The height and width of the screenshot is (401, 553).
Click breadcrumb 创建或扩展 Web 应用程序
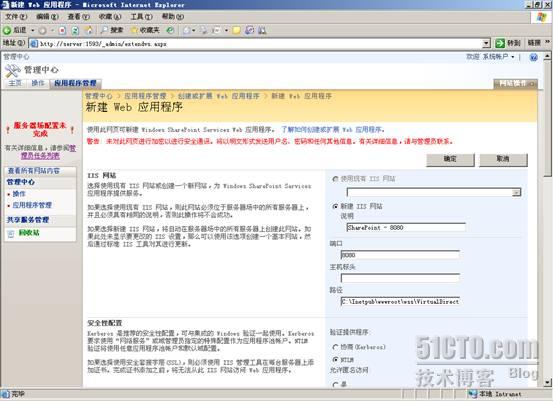click(x=219, y=96)
